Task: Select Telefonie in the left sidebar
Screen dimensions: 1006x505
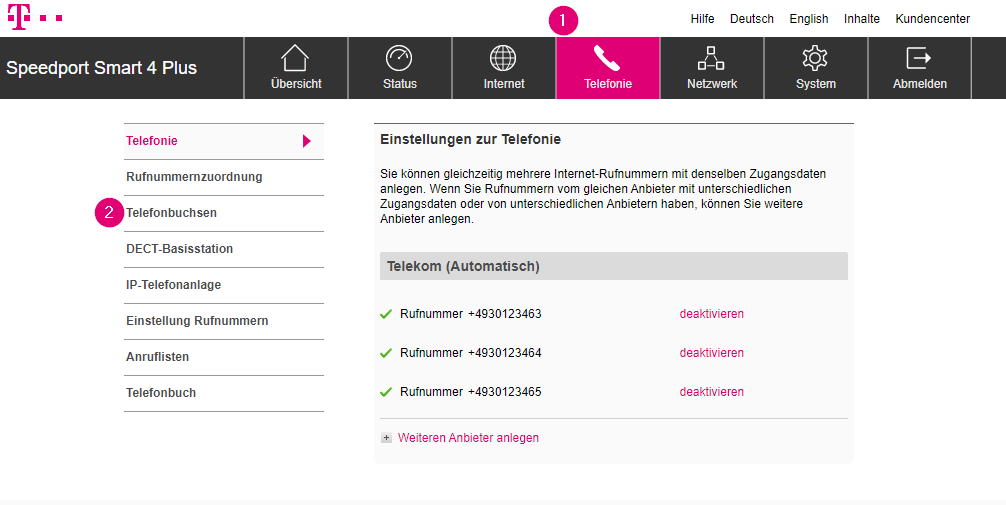Action: coord(224,141)
